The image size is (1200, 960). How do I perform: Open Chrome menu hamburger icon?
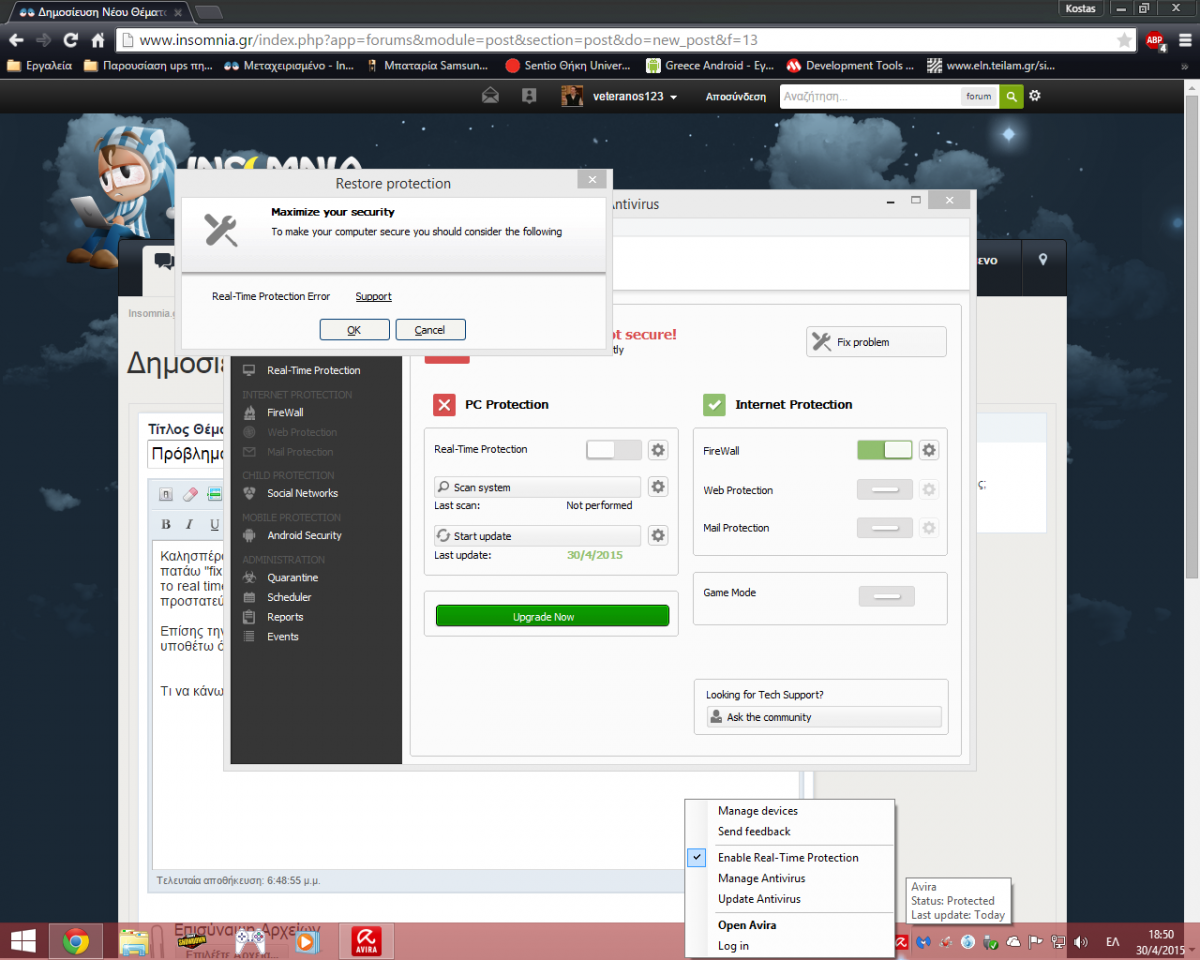coord(1183,41)
